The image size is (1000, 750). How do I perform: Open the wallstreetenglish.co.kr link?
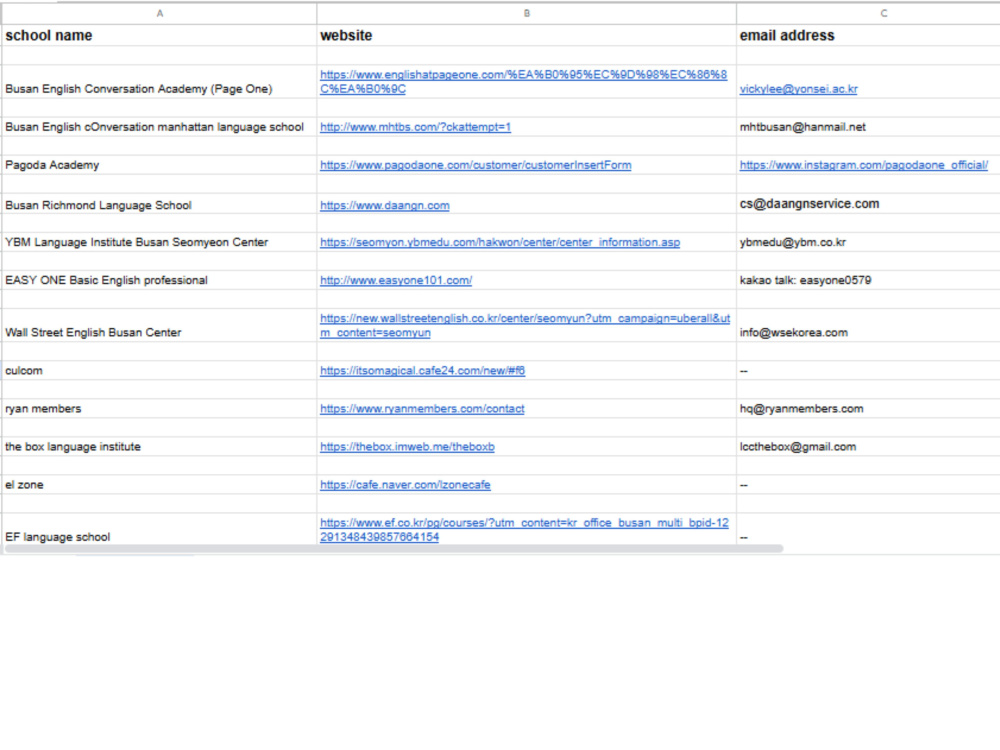click(x=525, y=325)
